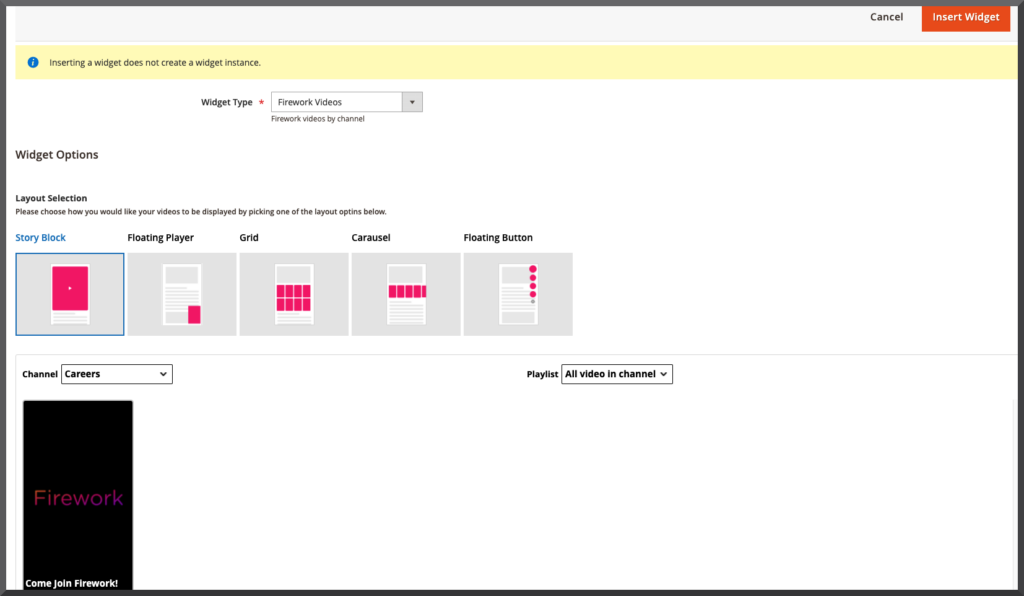Open the Widget Type dropdown

346,102
